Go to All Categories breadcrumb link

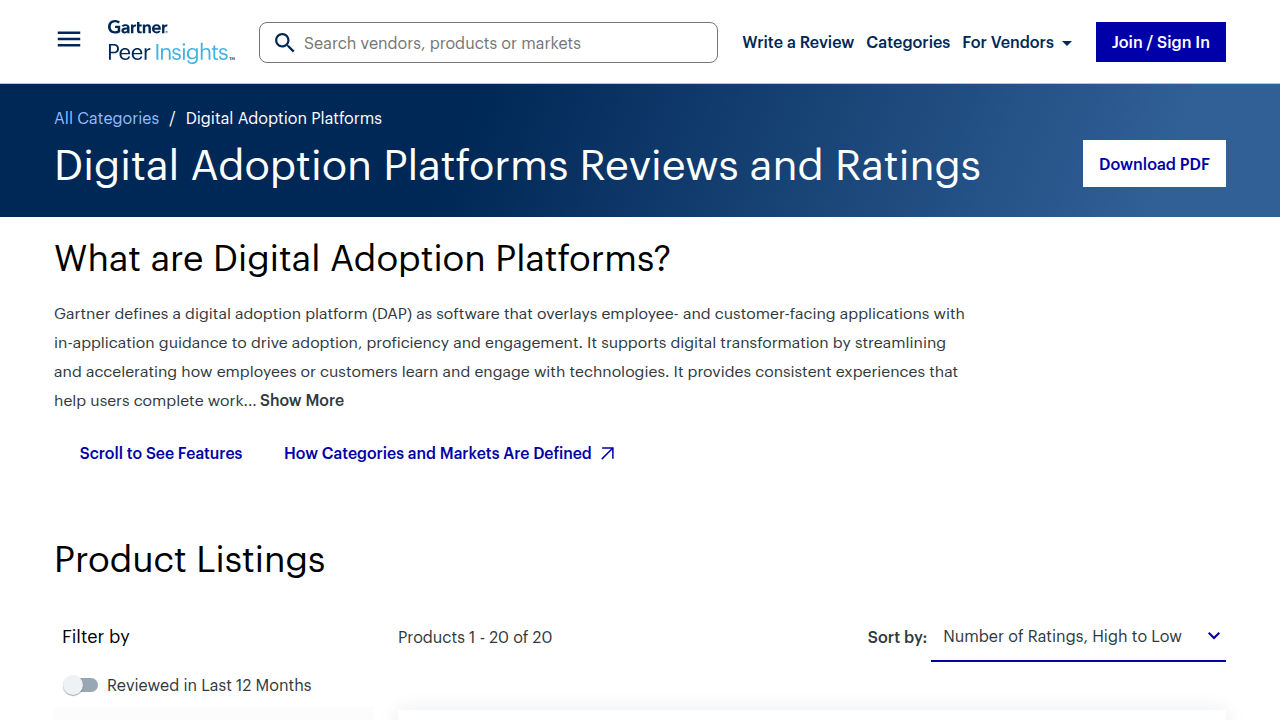tap(106, 118)
